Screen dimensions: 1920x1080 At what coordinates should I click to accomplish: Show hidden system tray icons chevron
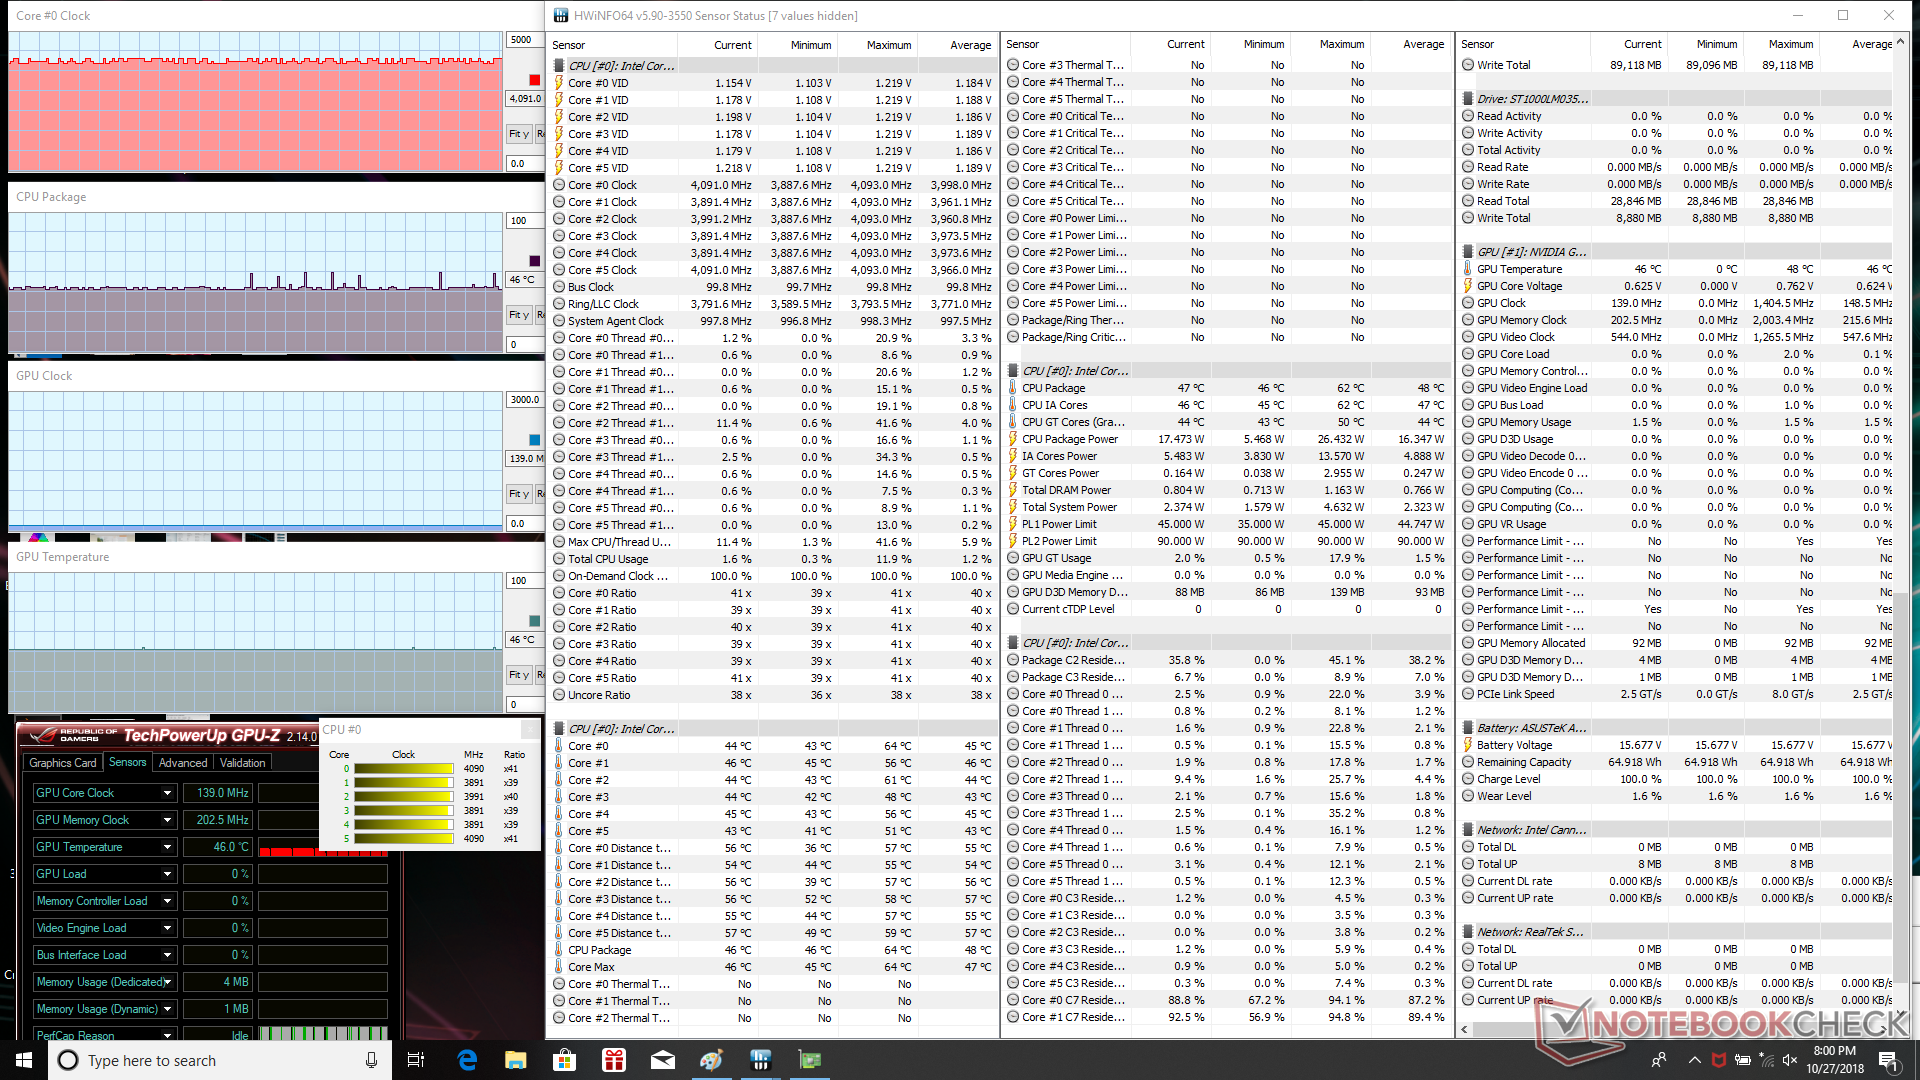tap(1694, 1060)
